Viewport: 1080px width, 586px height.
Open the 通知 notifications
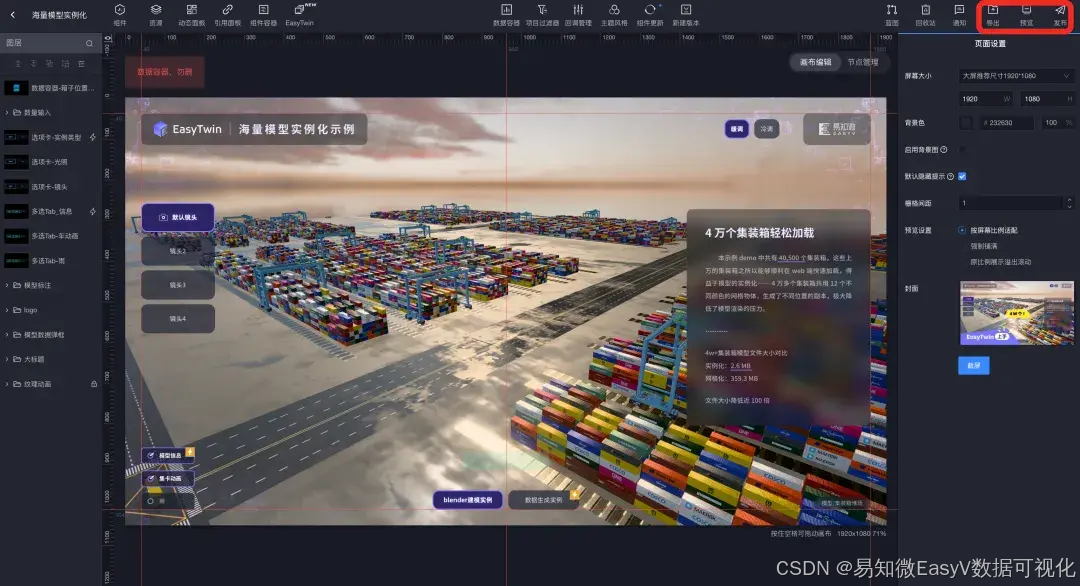click(959, 14)
